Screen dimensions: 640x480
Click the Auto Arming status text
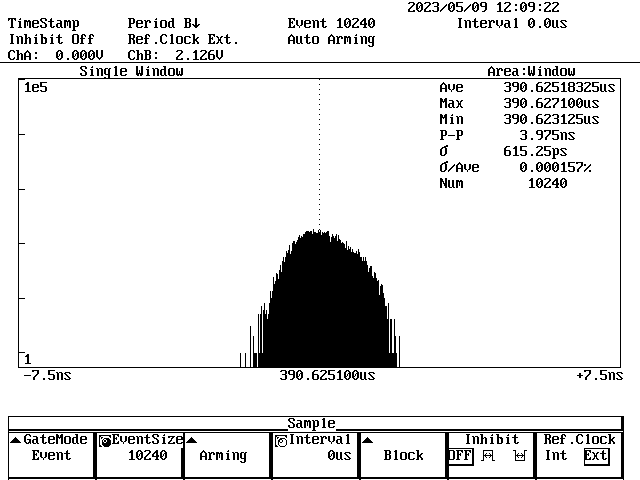coord(331,40)
